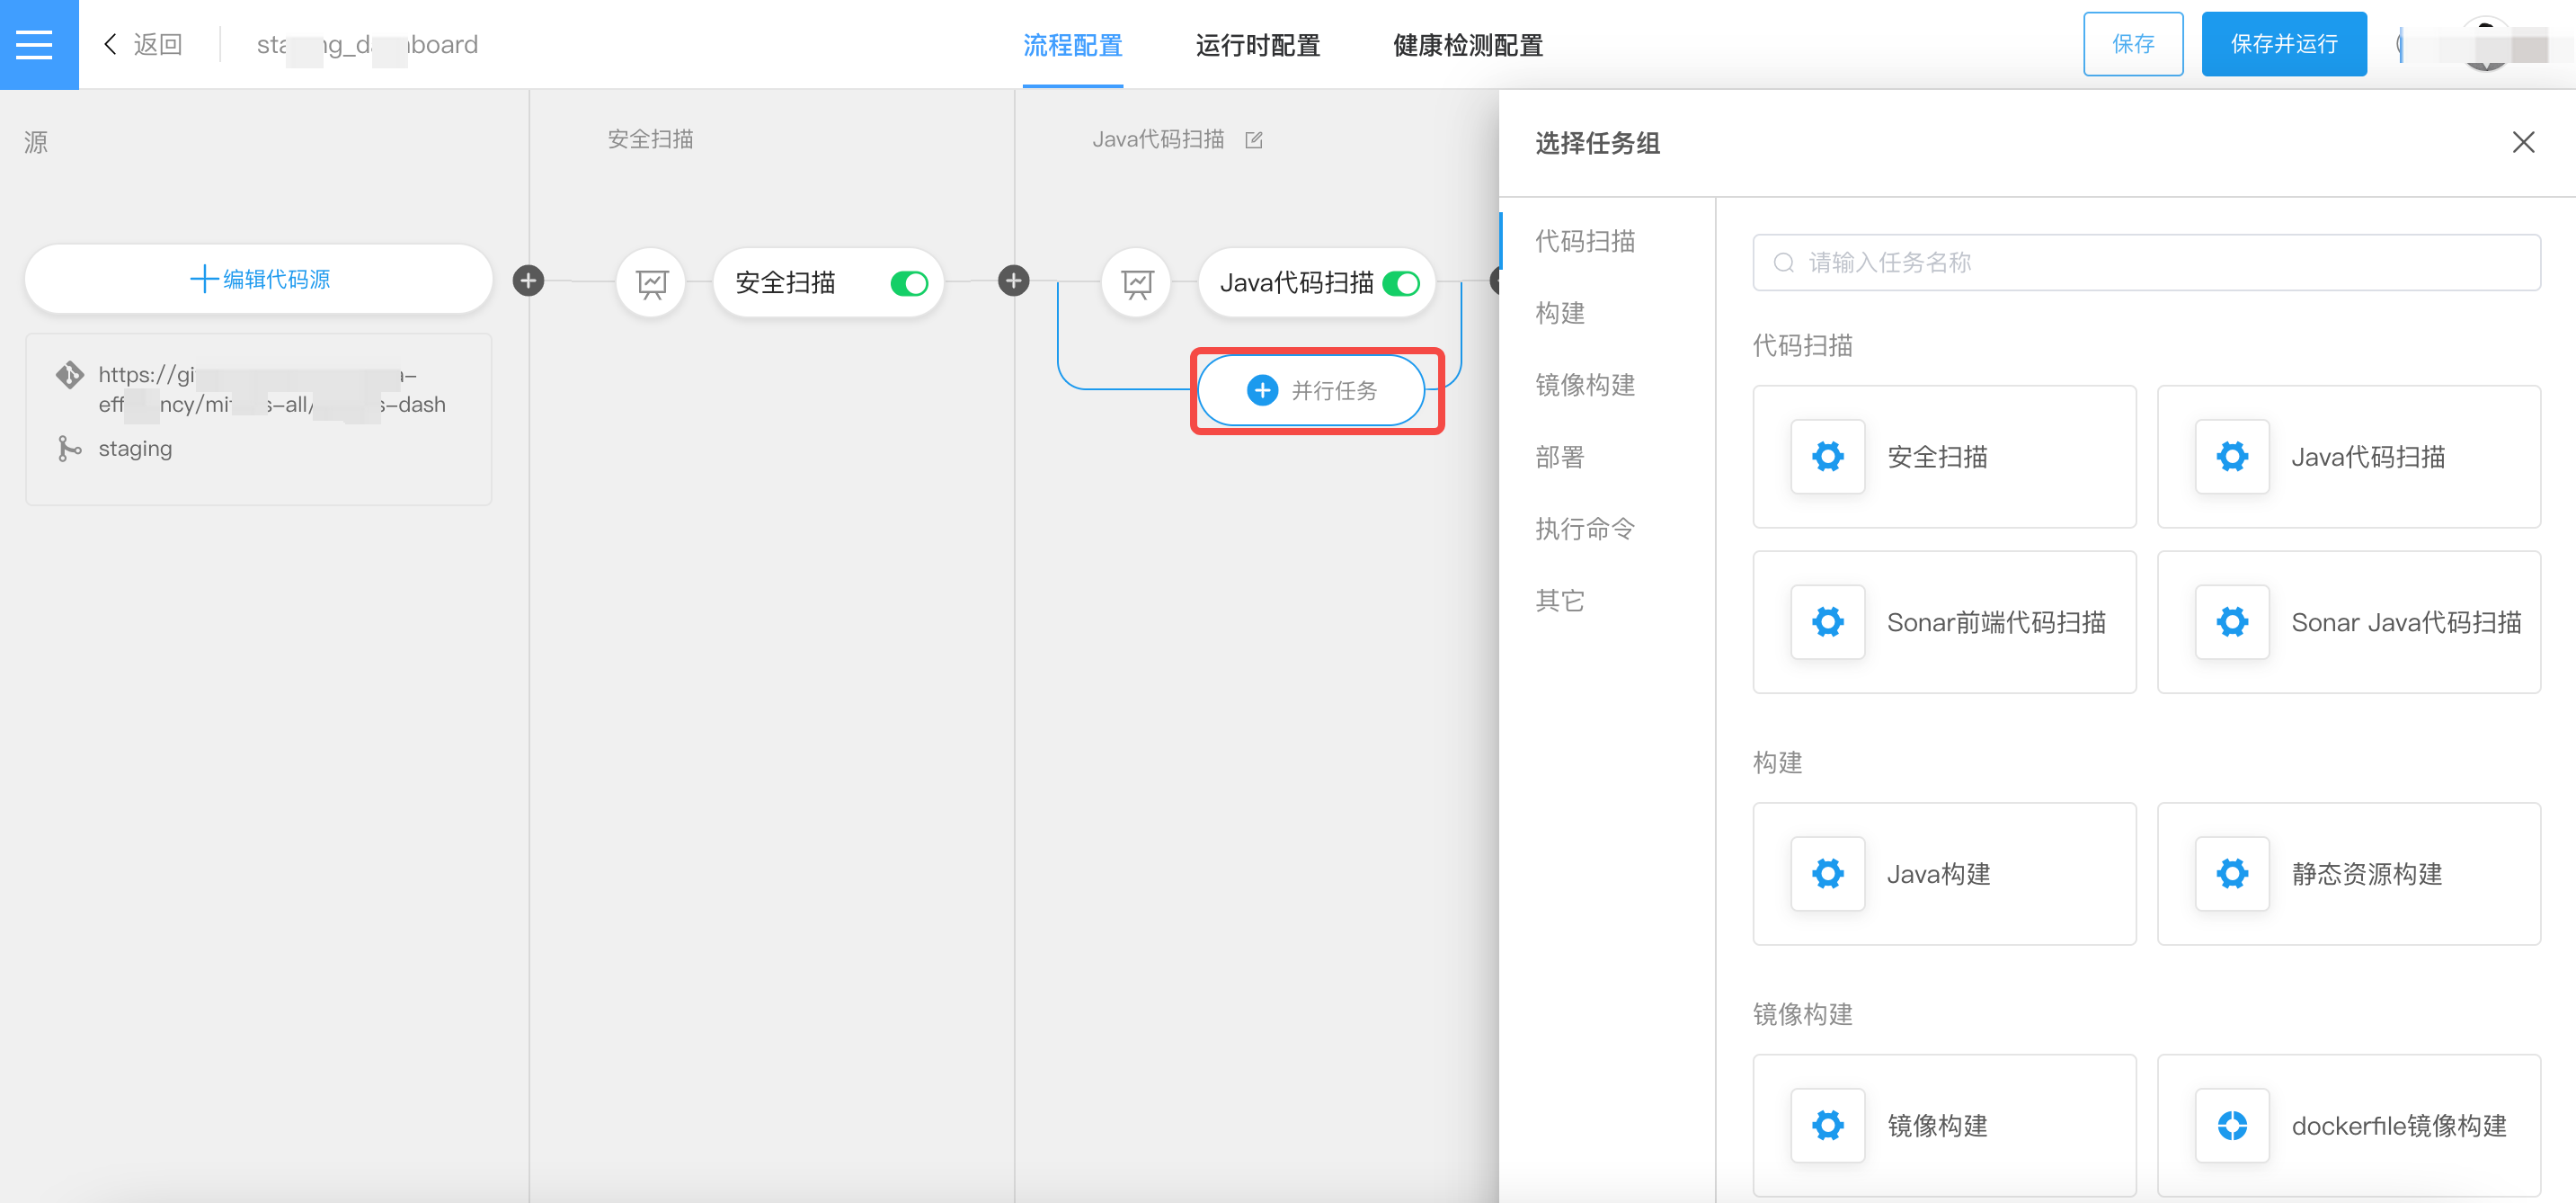Click the stage icon left of Java代码扫描 task
The image size is (2576, 1203).
(x=1137, y=283)
